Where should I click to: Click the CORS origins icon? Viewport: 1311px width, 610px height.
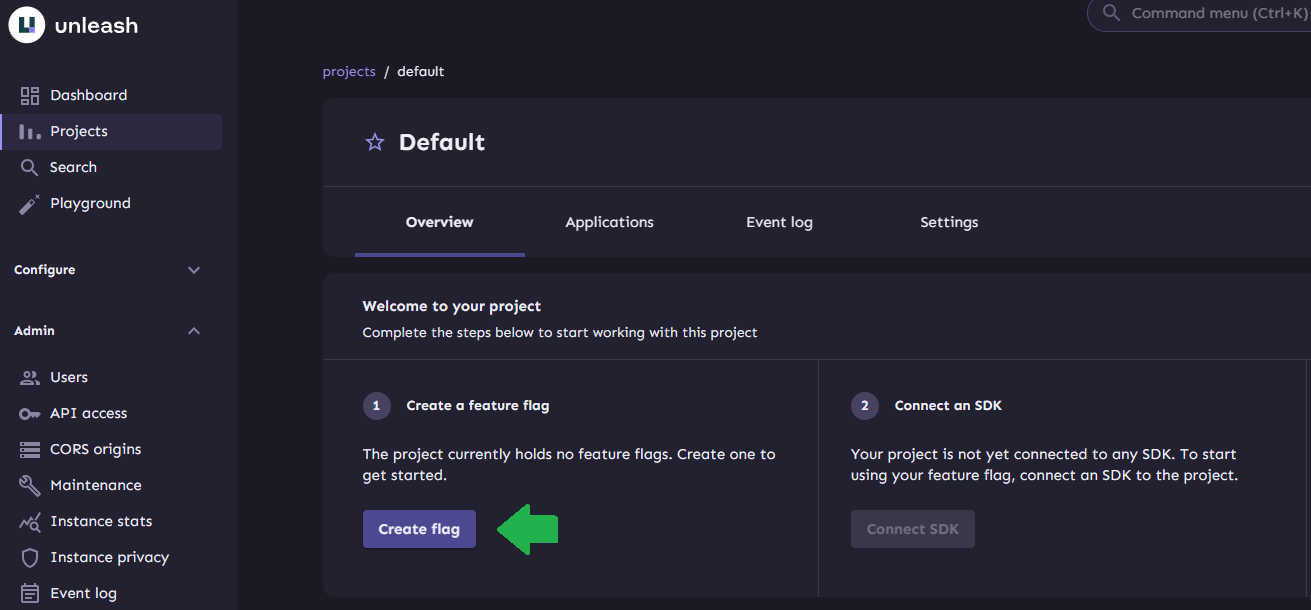click(x=30, y=449)
